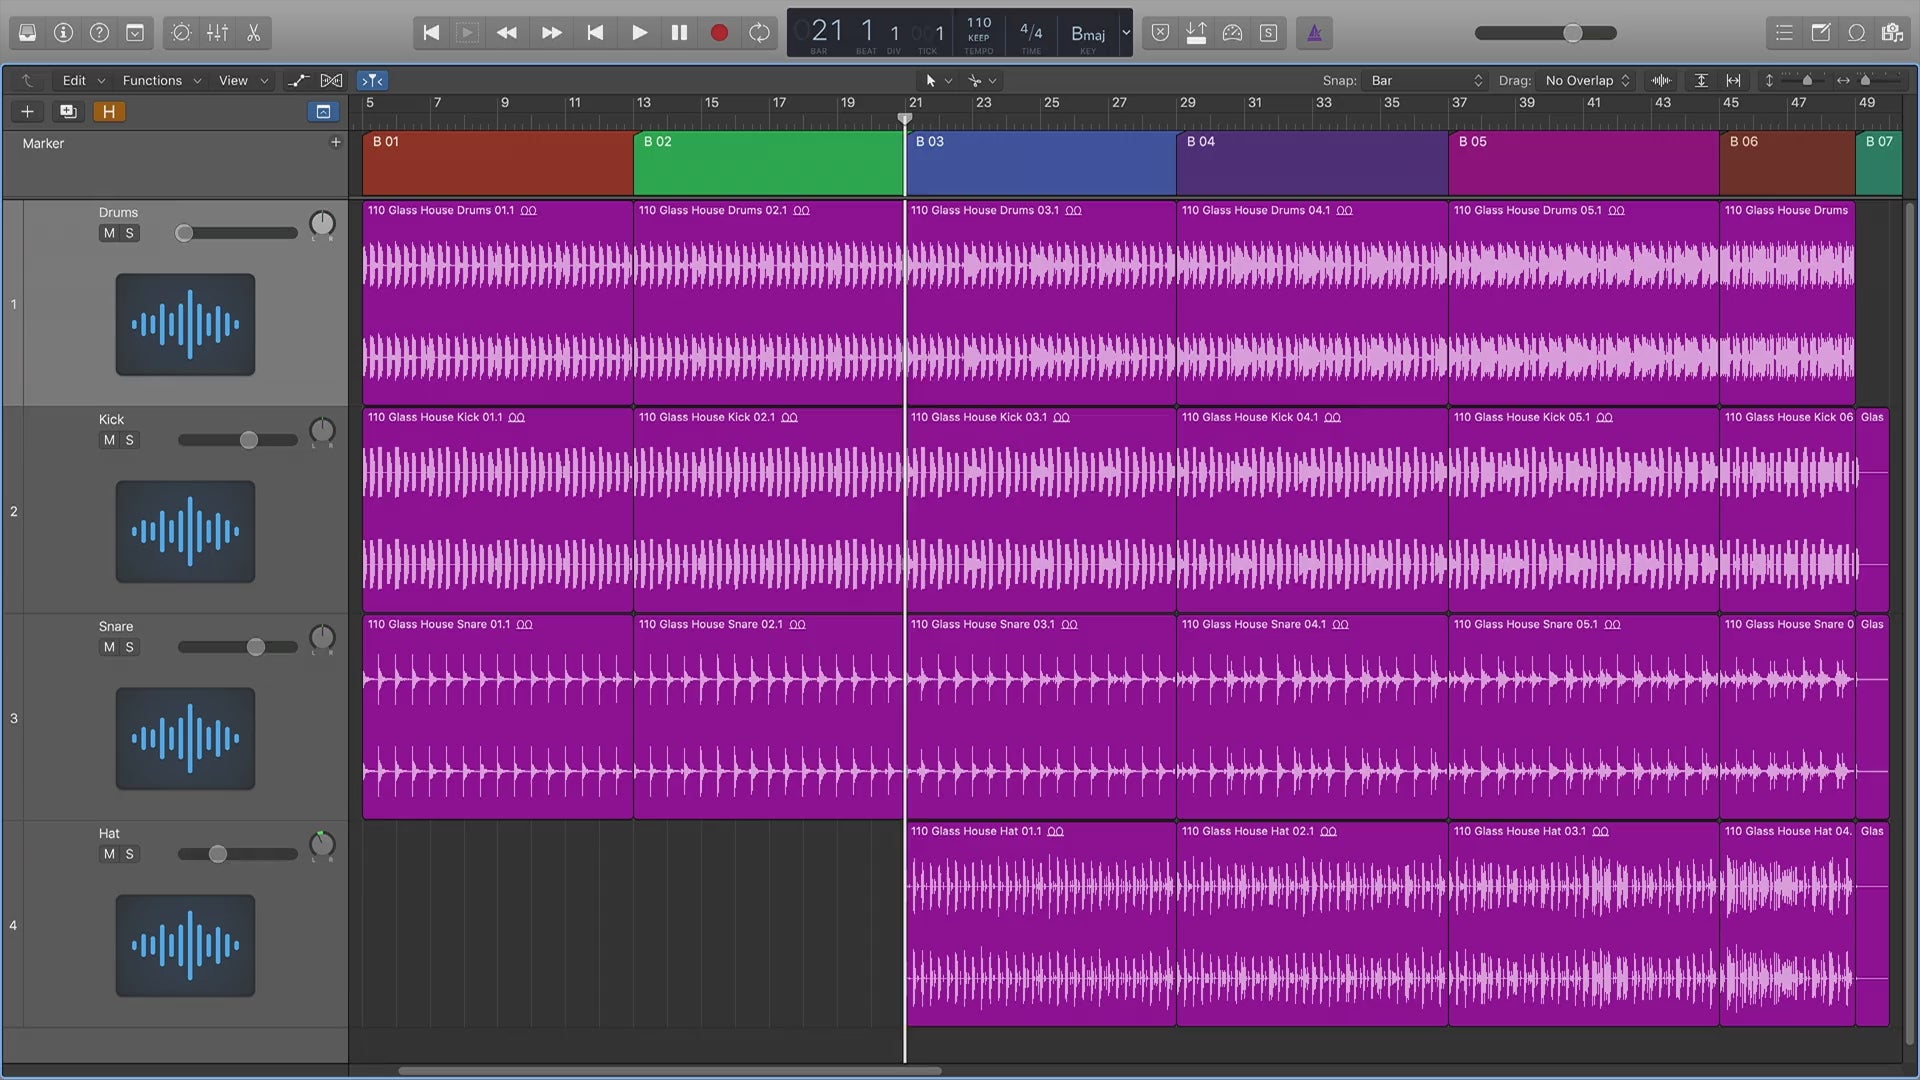The width and height of the screenshot is (1920, 1080).
Task: Open the pointer tool dropdown
Action: 938,80
